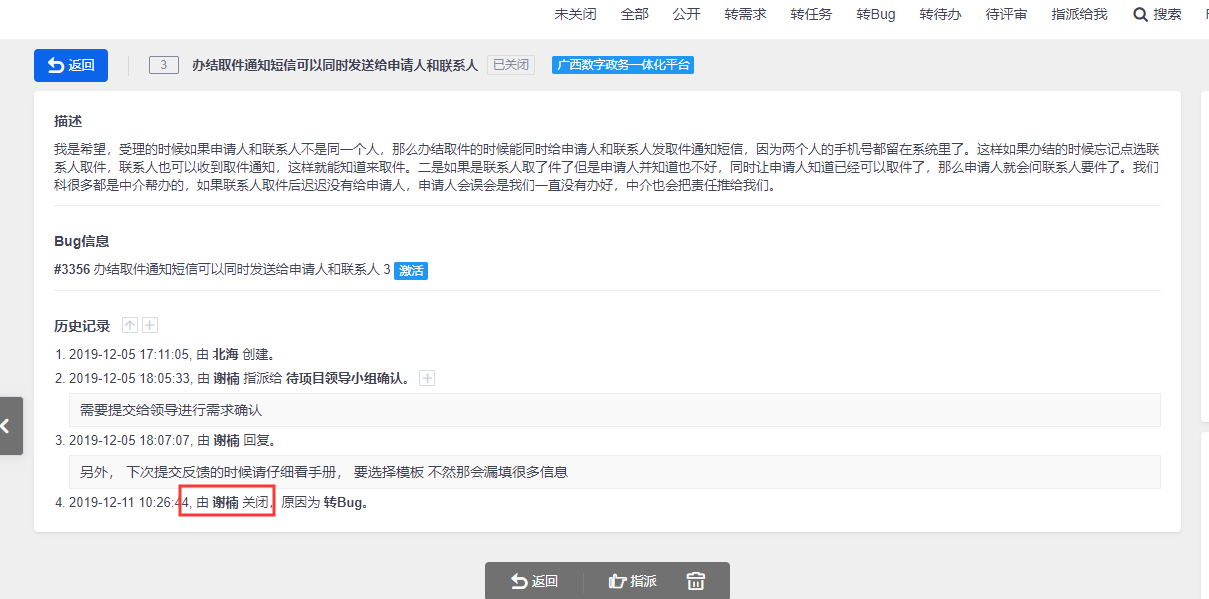Screen dimensions: 1209x599
Task: Click comment about 下次提交反馈的时候请仔细看手册
Action: click(x=614, y=472)
